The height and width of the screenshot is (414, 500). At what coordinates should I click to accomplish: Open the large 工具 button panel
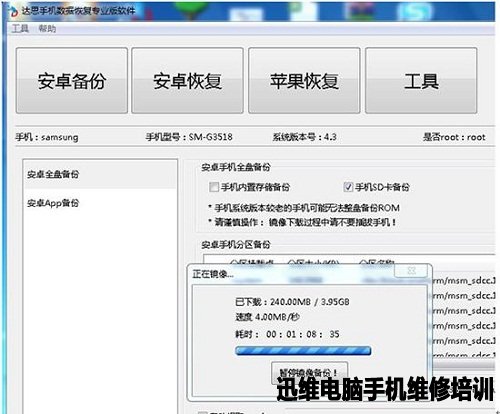click(x=421, y=80)
